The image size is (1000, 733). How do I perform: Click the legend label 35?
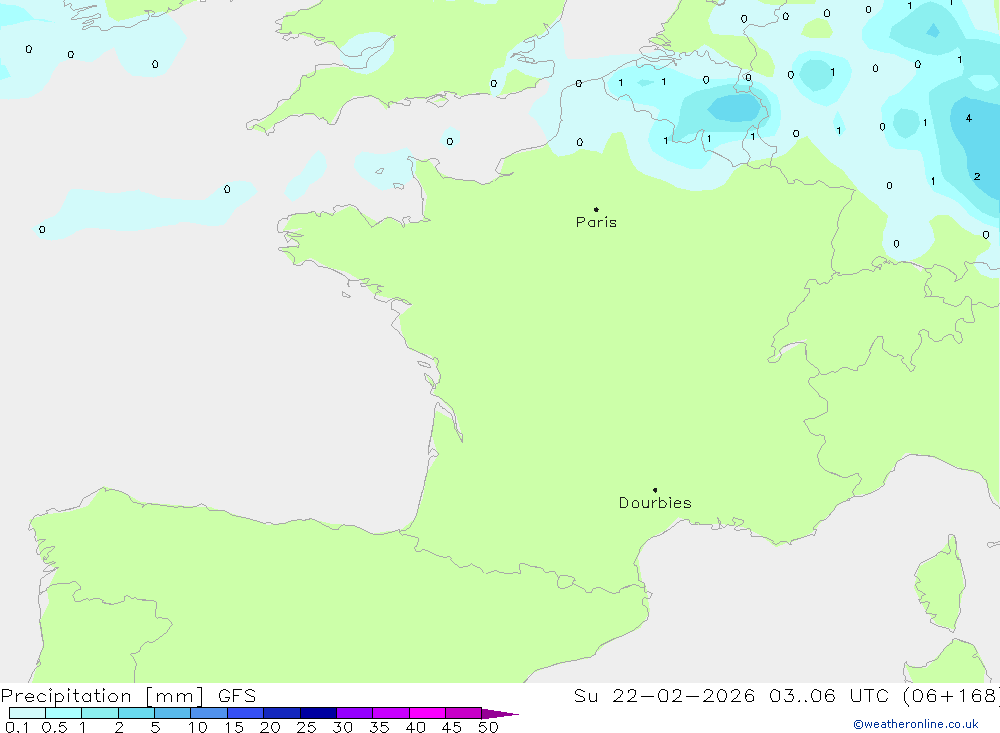379,727
